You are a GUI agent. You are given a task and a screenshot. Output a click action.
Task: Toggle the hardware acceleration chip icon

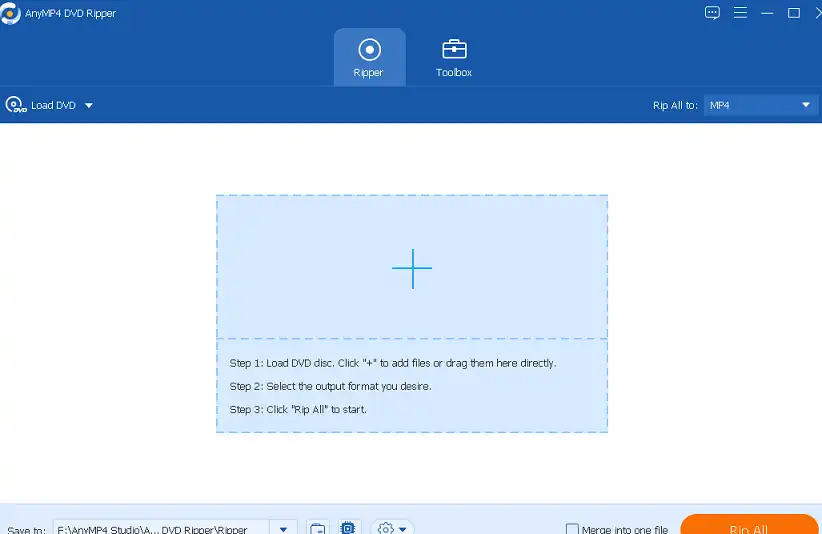coord(348,528)
